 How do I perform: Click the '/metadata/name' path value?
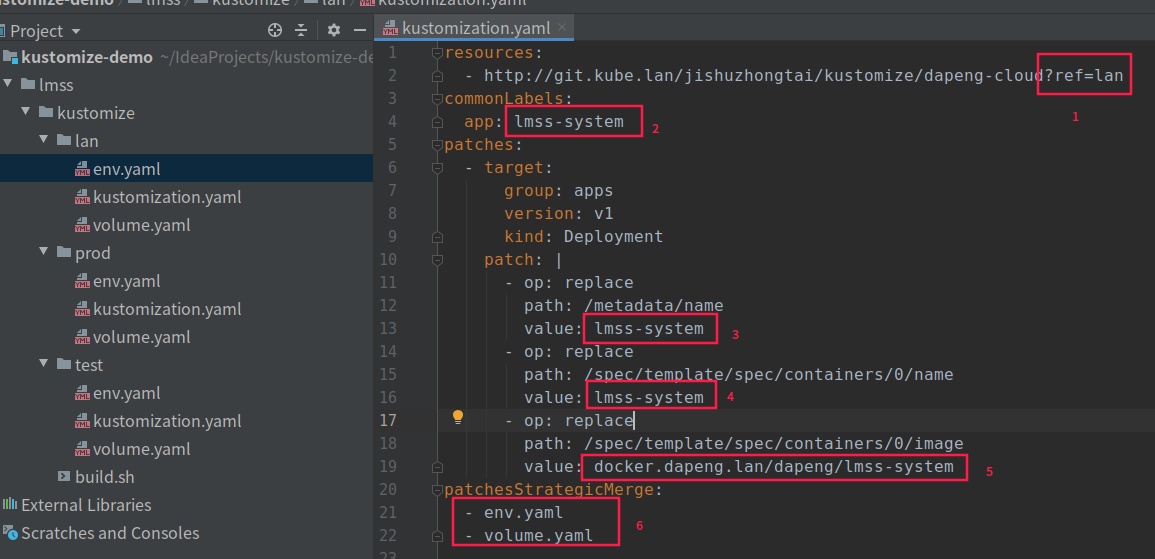[x=652, y=305]
